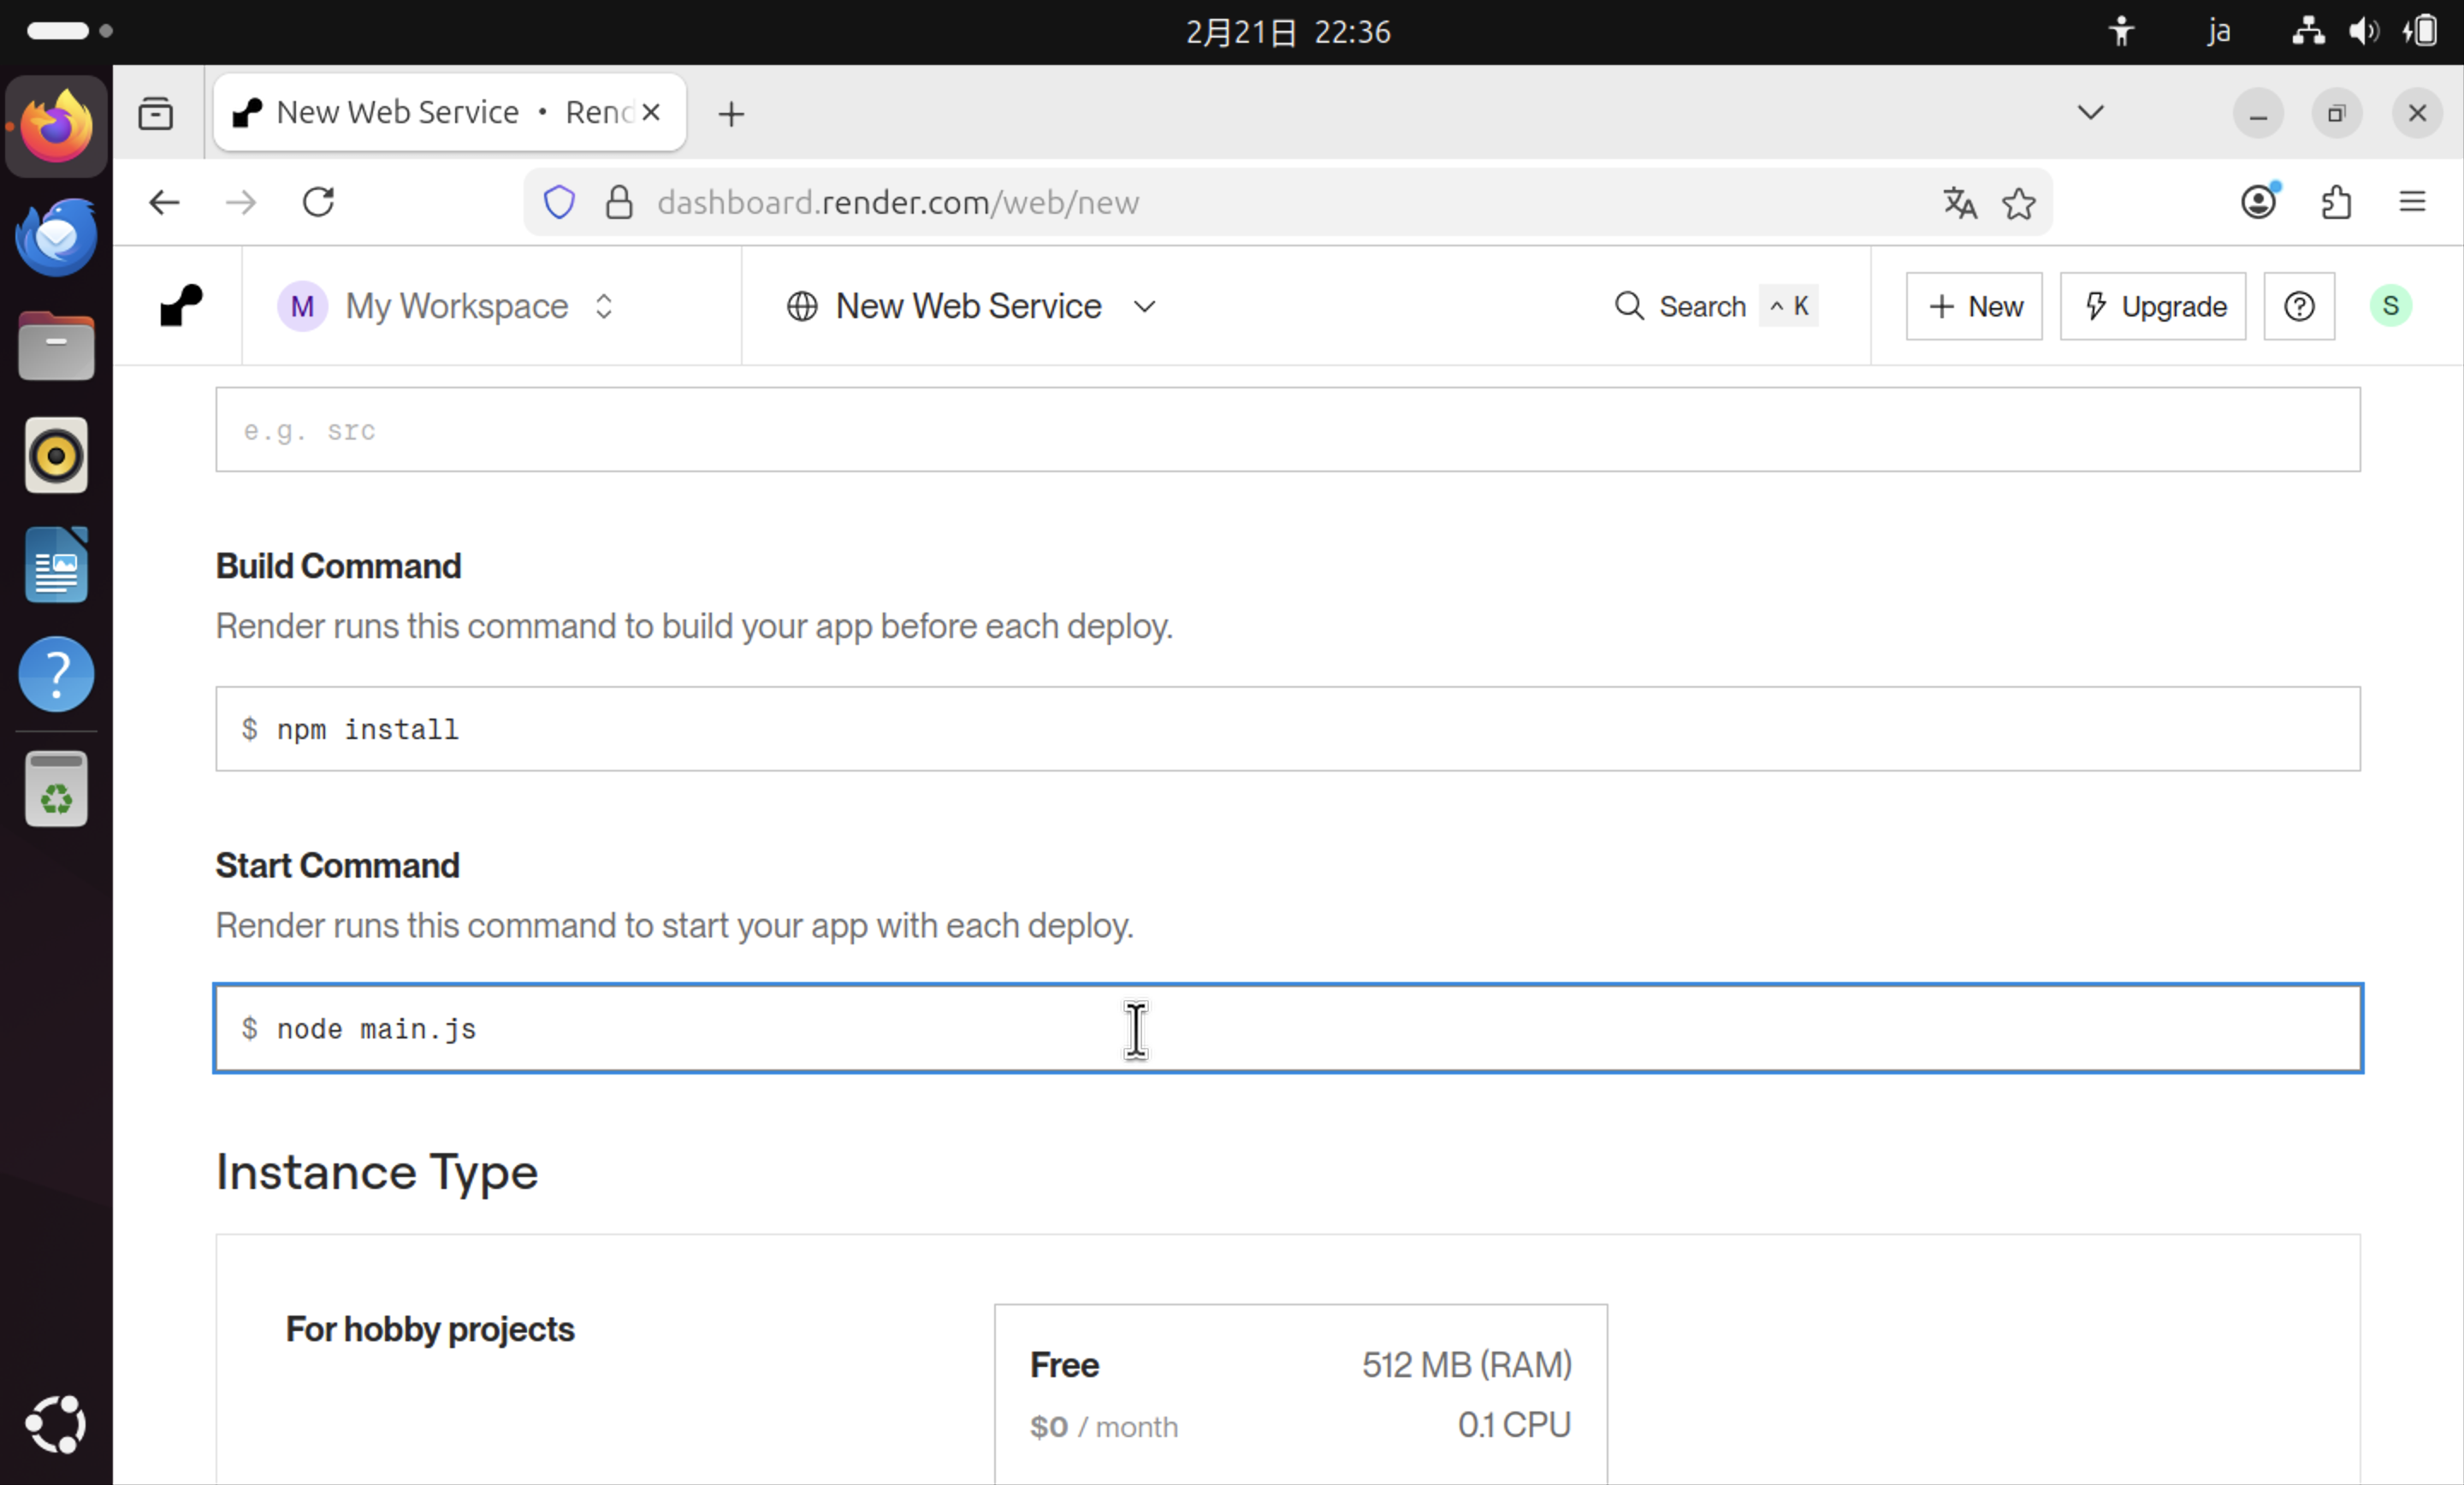Image resolution: width=2464 pixels, height=1485 pixels.
Task: Open the Firefox extensions puzzle icon
Action: [x=2335, y=203]
